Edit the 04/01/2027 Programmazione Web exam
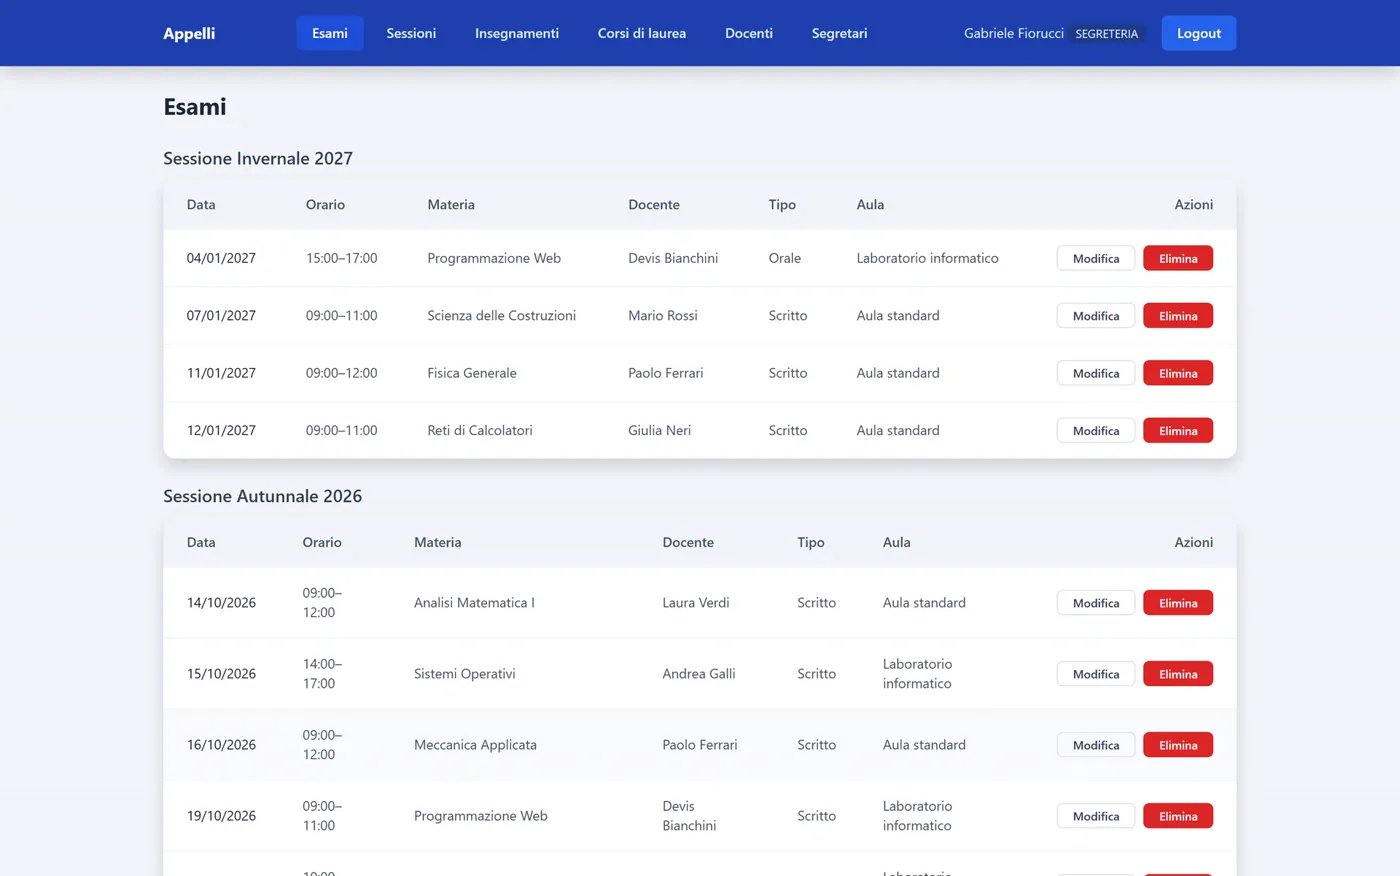 (x=1096, y=258)
